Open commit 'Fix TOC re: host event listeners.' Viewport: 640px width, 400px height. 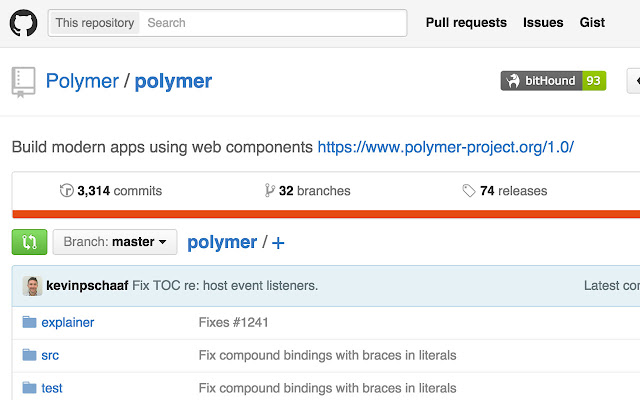coord(225,286)
